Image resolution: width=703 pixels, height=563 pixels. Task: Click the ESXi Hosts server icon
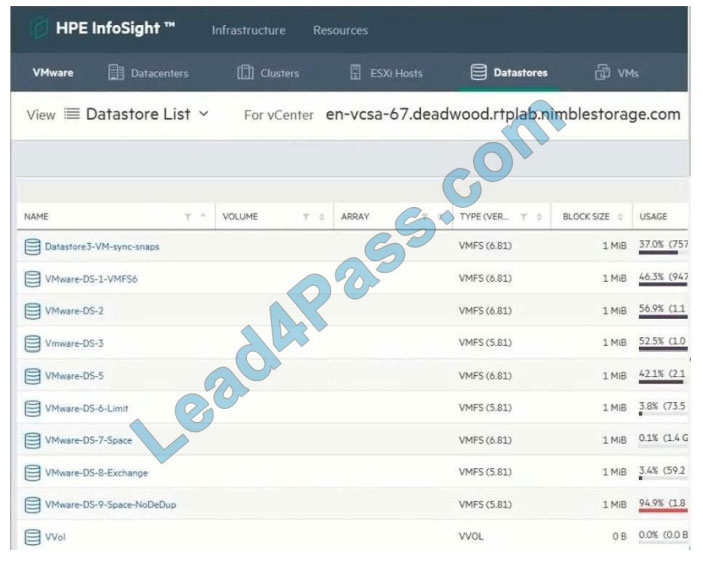click(355, 72)
